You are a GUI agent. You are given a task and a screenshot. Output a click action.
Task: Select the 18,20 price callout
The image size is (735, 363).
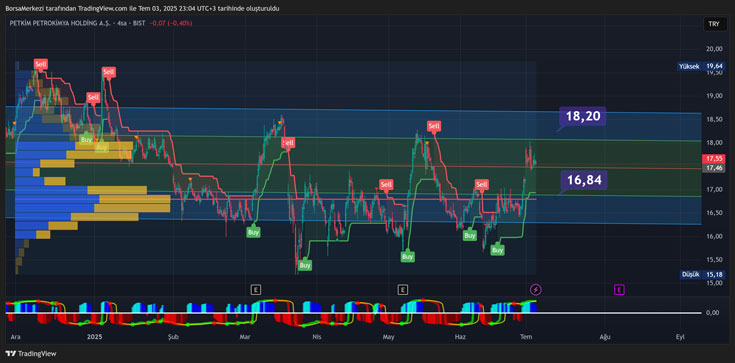[583, 116]
